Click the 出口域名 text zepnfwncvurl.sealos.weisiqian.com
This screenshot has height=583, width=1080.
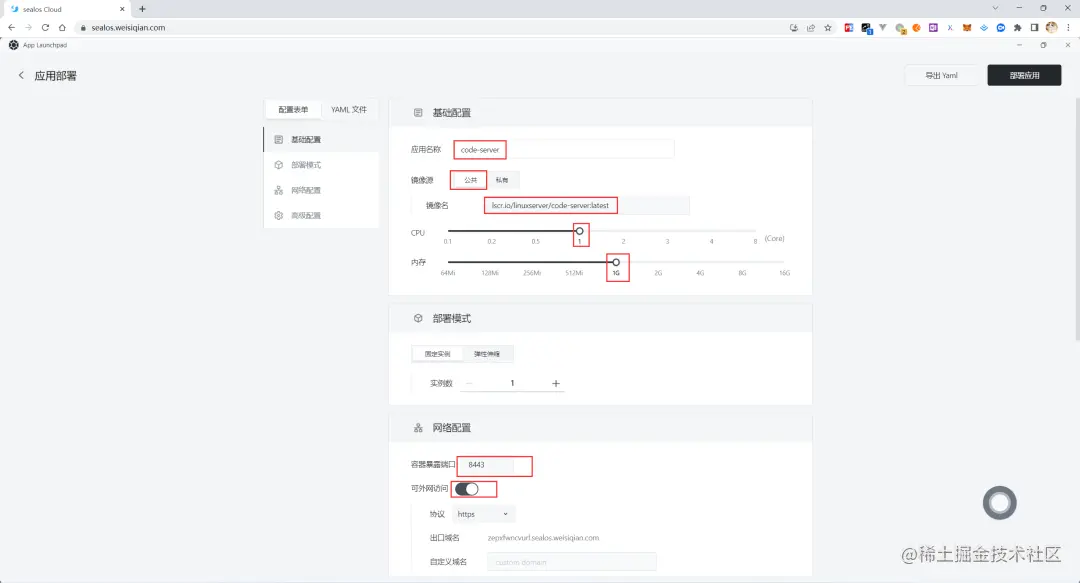(543, 538)
